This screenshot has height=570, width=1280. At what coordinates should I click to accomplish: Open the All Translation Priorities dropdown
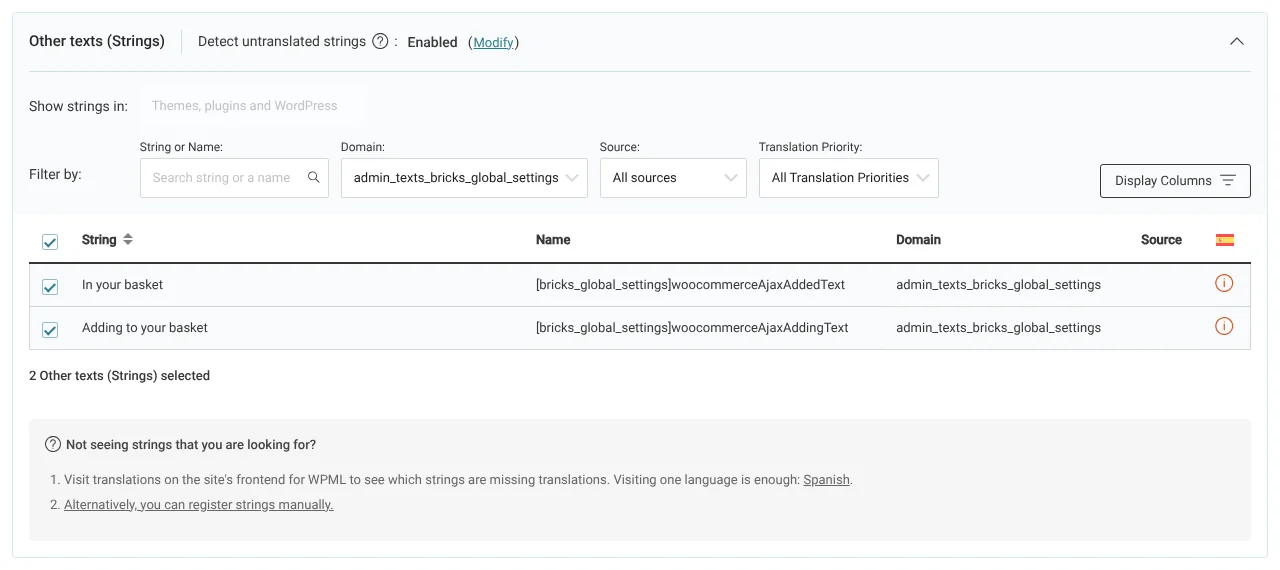(x=849, y=178)
